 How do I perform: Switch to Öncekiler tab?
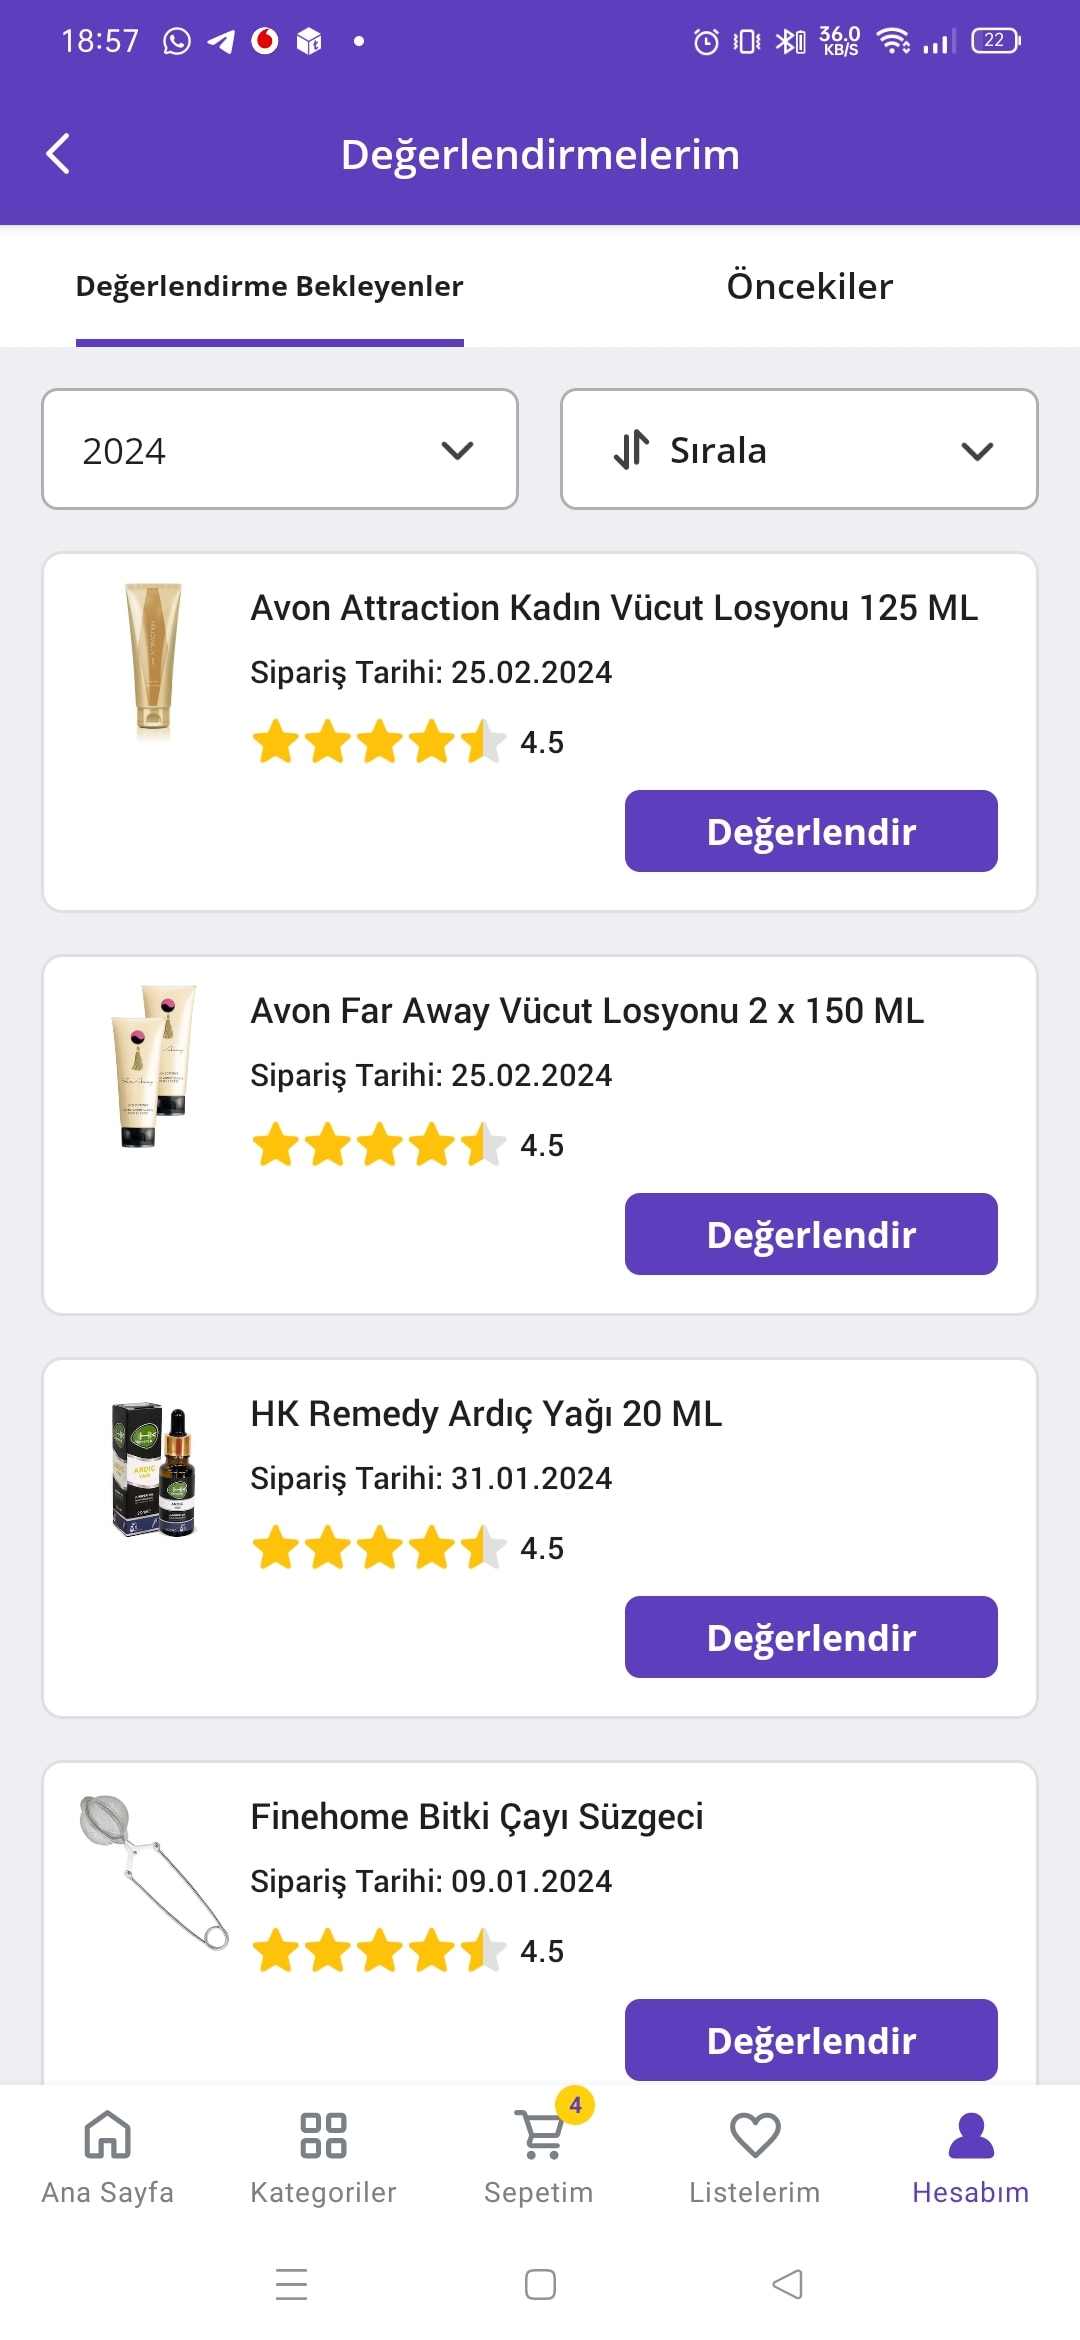pyautogui.click(x=809, y=286)
